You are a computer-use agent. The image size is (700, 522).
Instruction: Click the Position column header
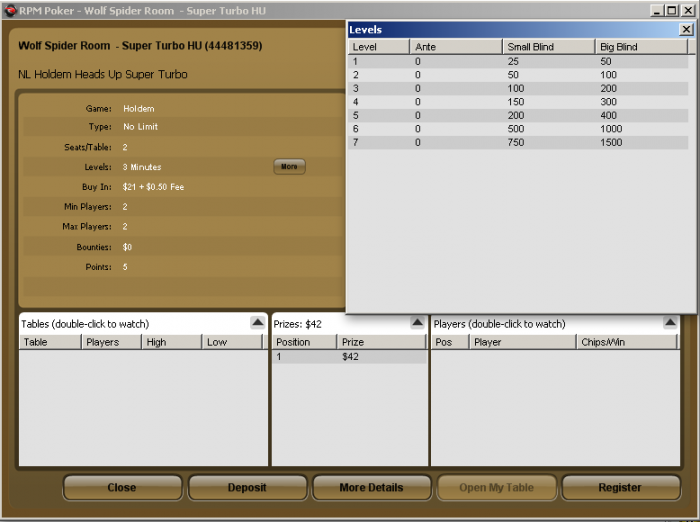[304, 342]
